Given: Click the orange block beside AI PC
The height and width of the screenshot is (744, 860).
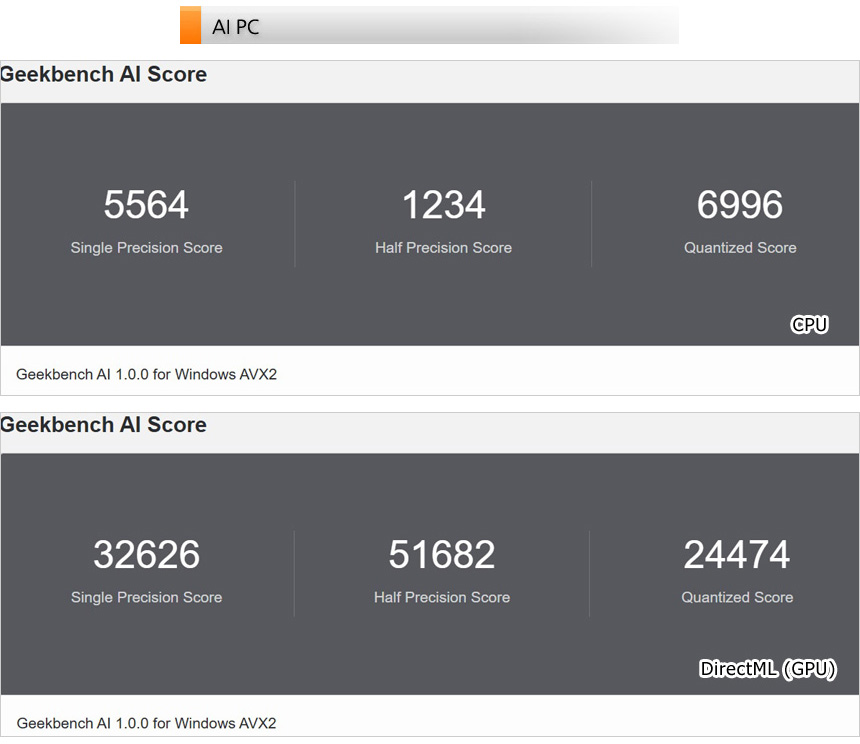Looking at the screenshot, I should point(190,26).
